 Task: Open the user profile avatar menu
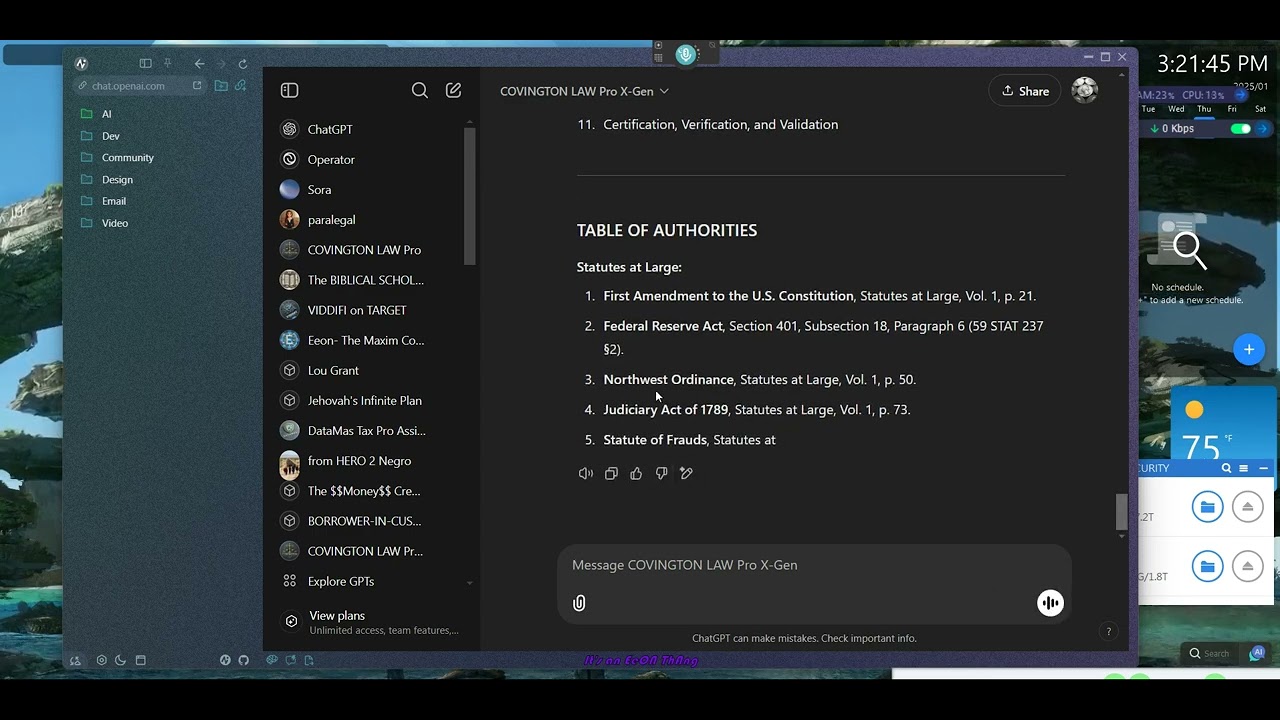tap(1085, 91)
